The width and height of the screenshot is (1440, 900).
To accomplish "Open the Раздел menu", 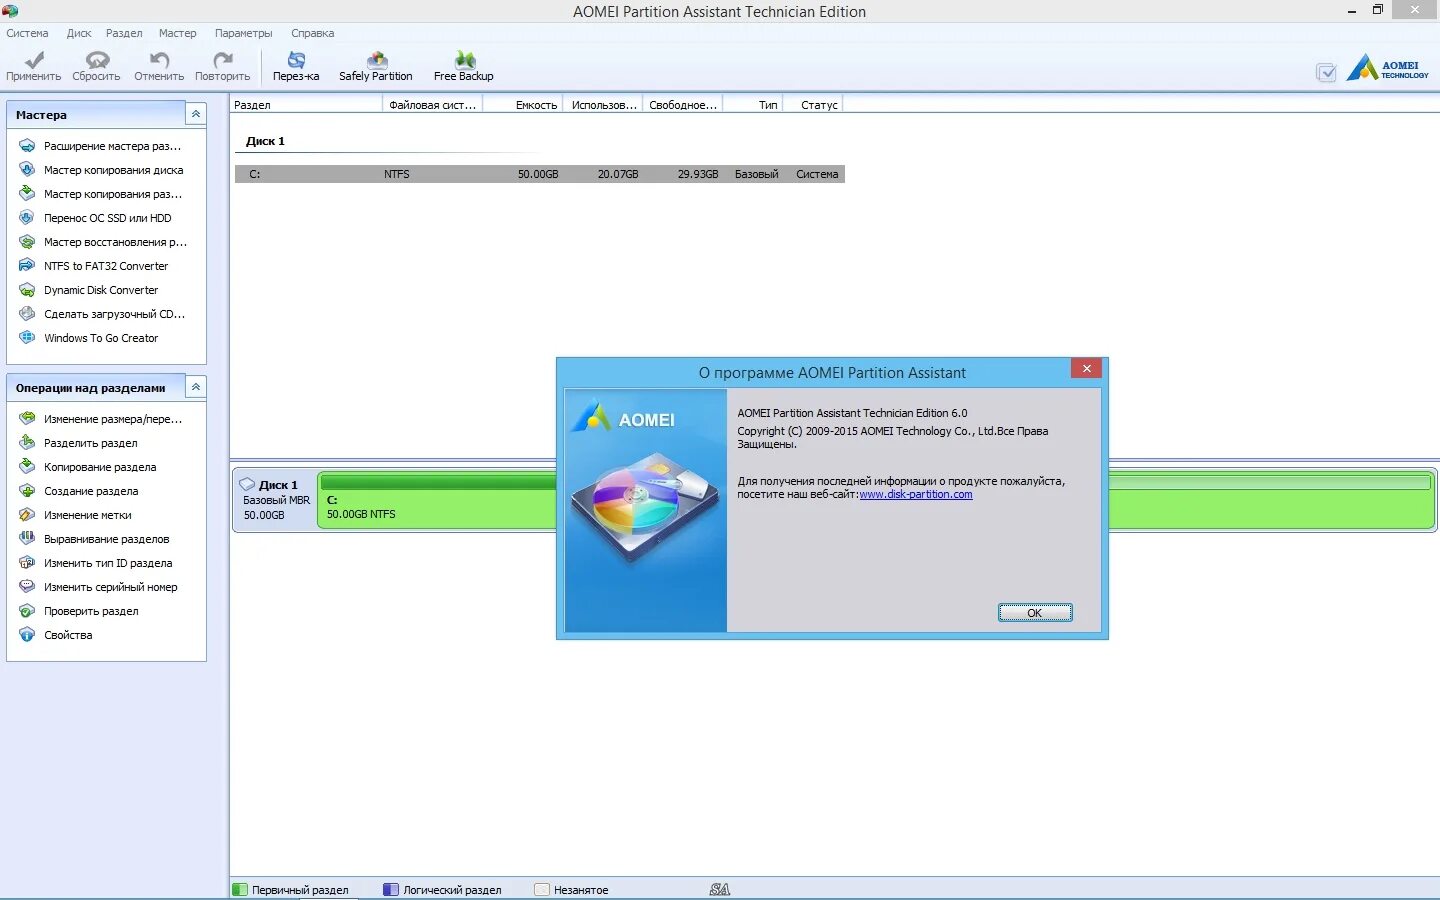I will pyautogui.click(x=124, y=33).
